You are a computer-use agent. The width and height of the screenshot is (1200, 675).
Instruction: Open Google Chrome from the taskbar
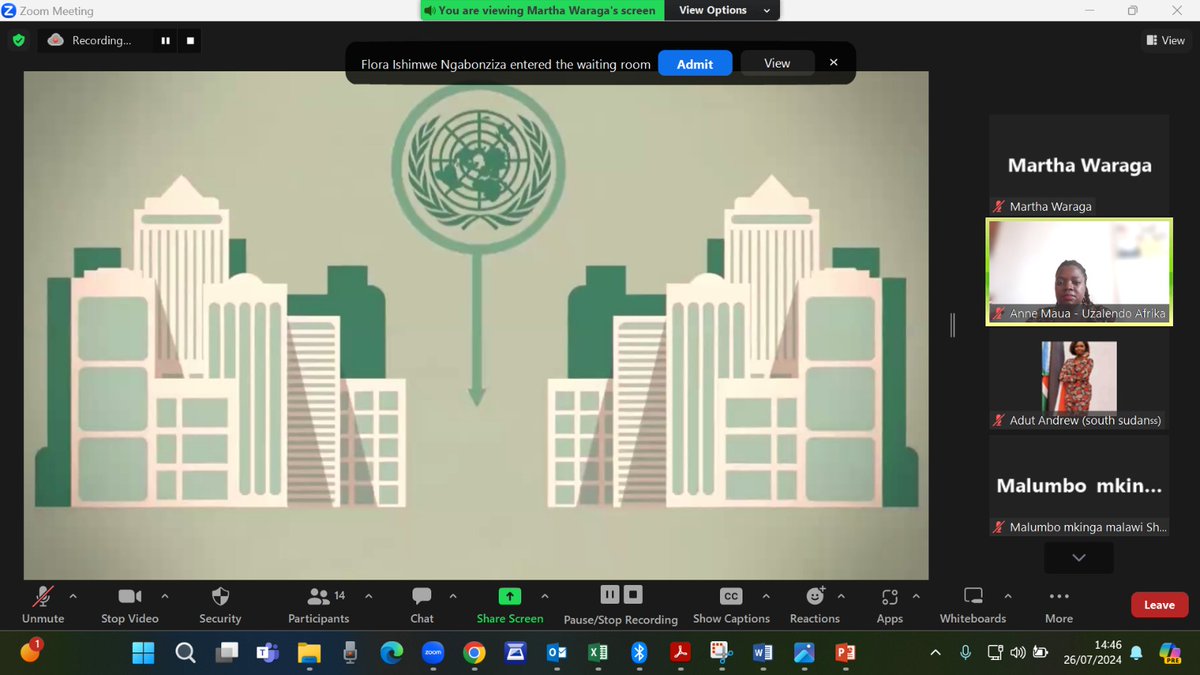pyautogui.click(x=474, y=653)
